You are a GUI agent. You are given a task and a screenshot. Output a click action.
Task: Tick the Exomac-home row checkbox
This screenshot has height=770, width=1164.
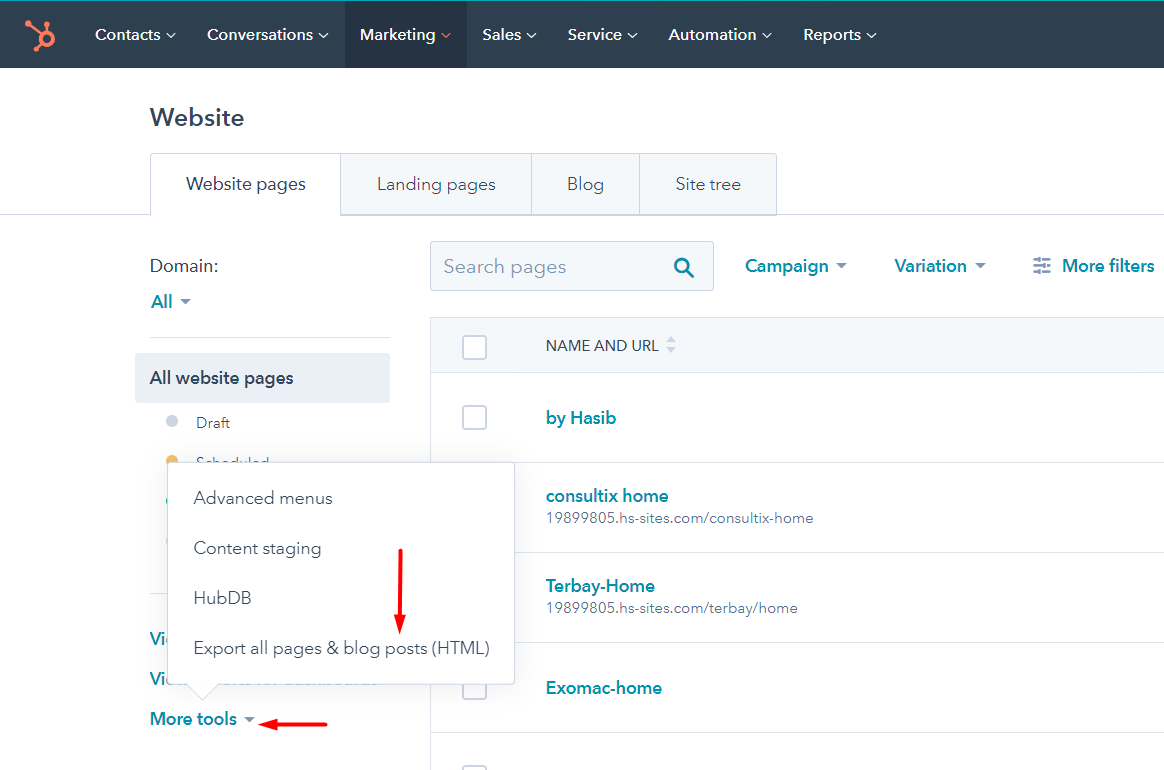coord(474,689)
